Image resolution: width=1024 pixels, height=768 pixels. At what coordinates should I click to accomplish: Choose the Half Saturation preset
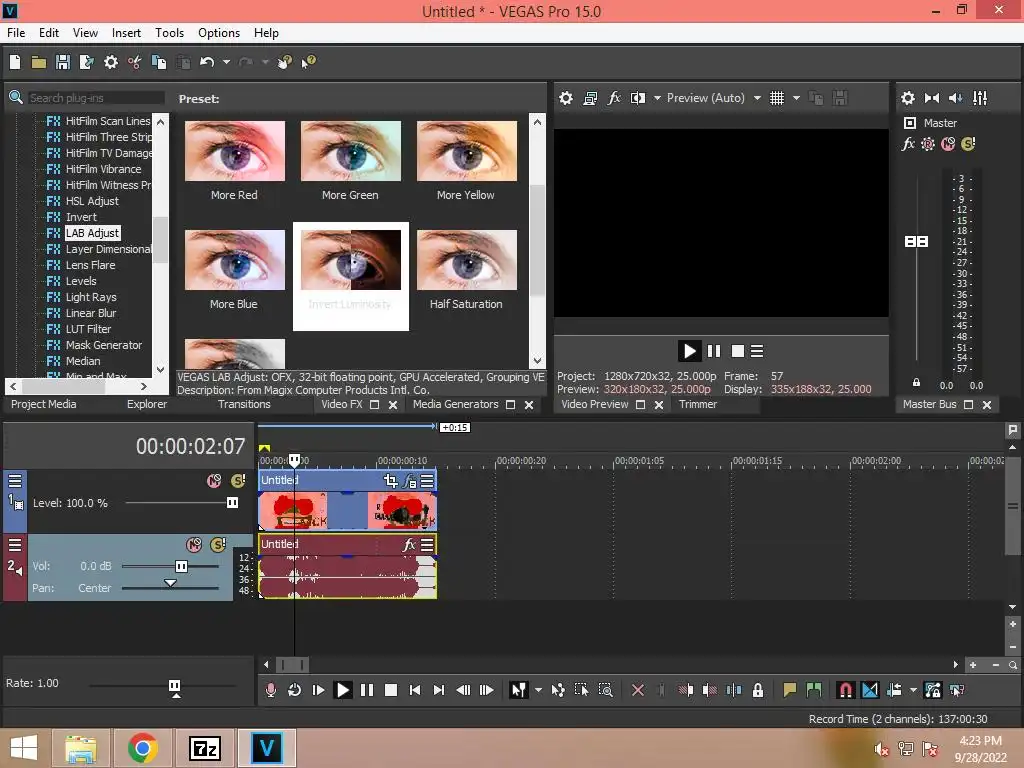point(466,260)
